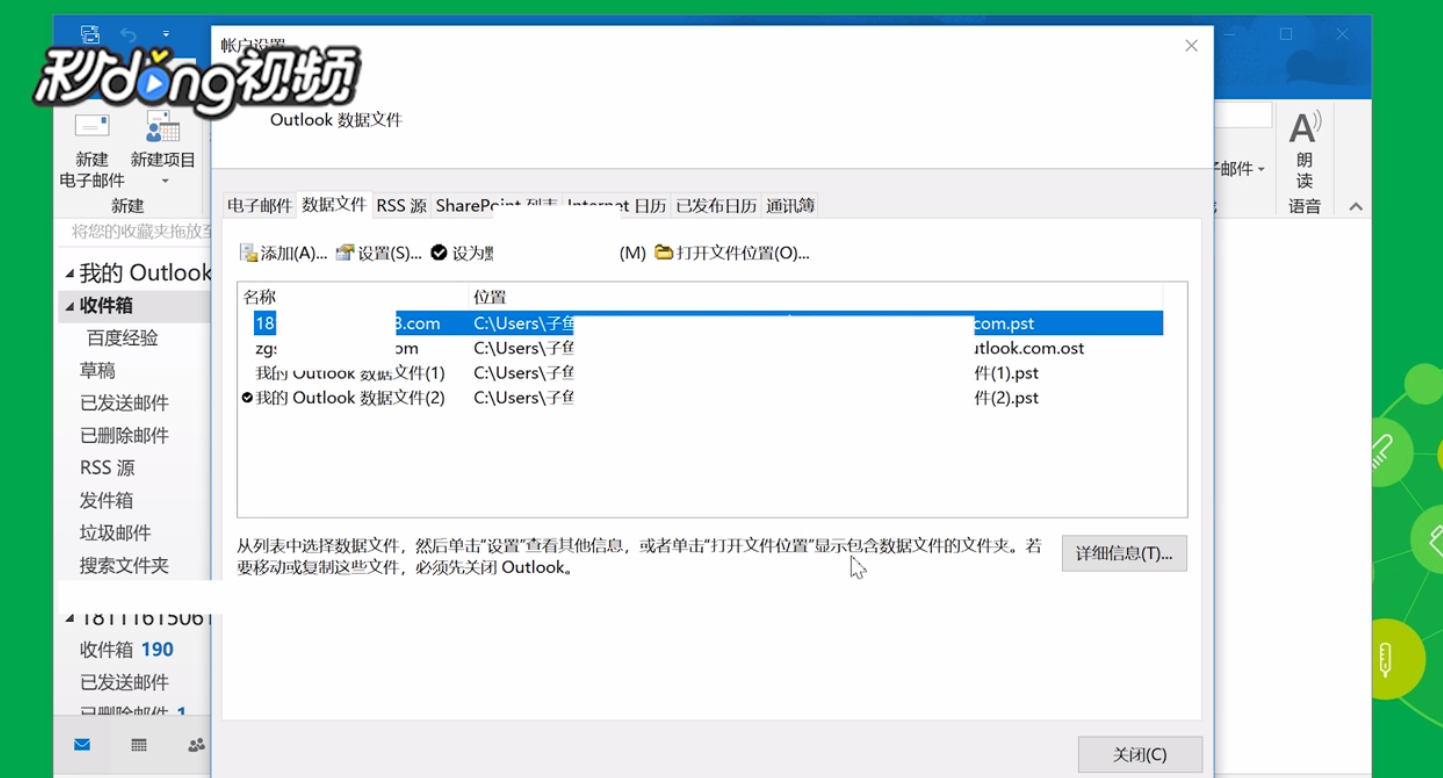
Task: Click the 名称 column header
Action: pyautogui.click(x=353, y=297)
